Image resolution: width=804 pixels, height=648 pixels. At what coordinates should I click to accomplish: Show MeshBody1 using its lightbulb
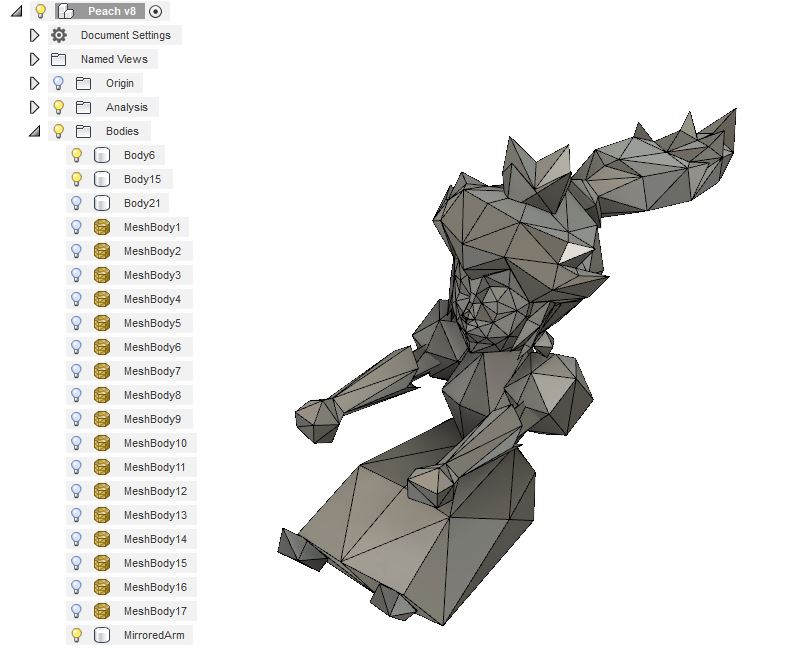[76, 227]
